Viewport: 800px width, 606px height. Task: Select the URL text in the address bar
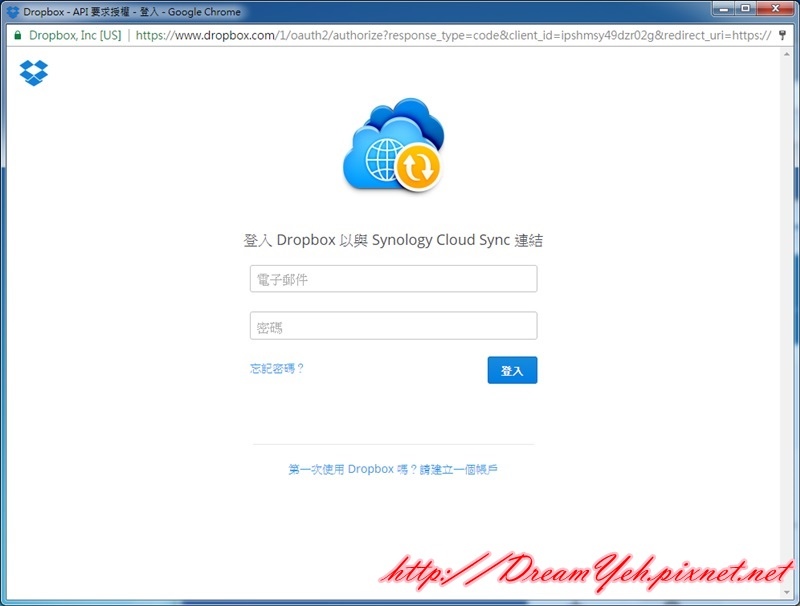[x=453, y=35]
